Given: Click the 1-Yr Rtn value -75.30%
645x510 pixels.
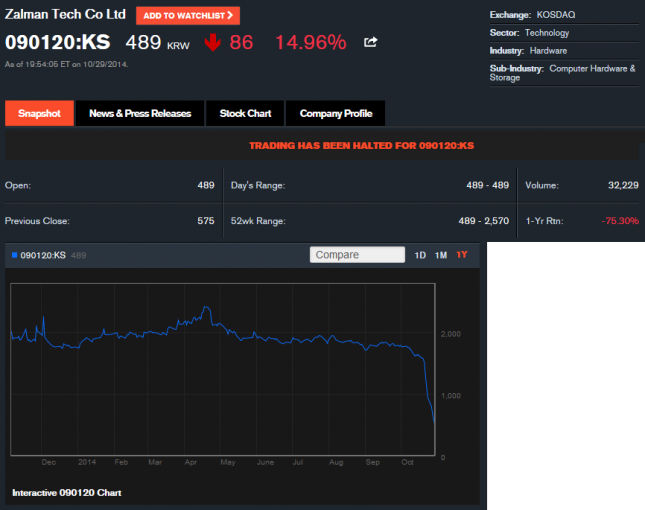Looking at the screenshot, I should click(620, 221).
